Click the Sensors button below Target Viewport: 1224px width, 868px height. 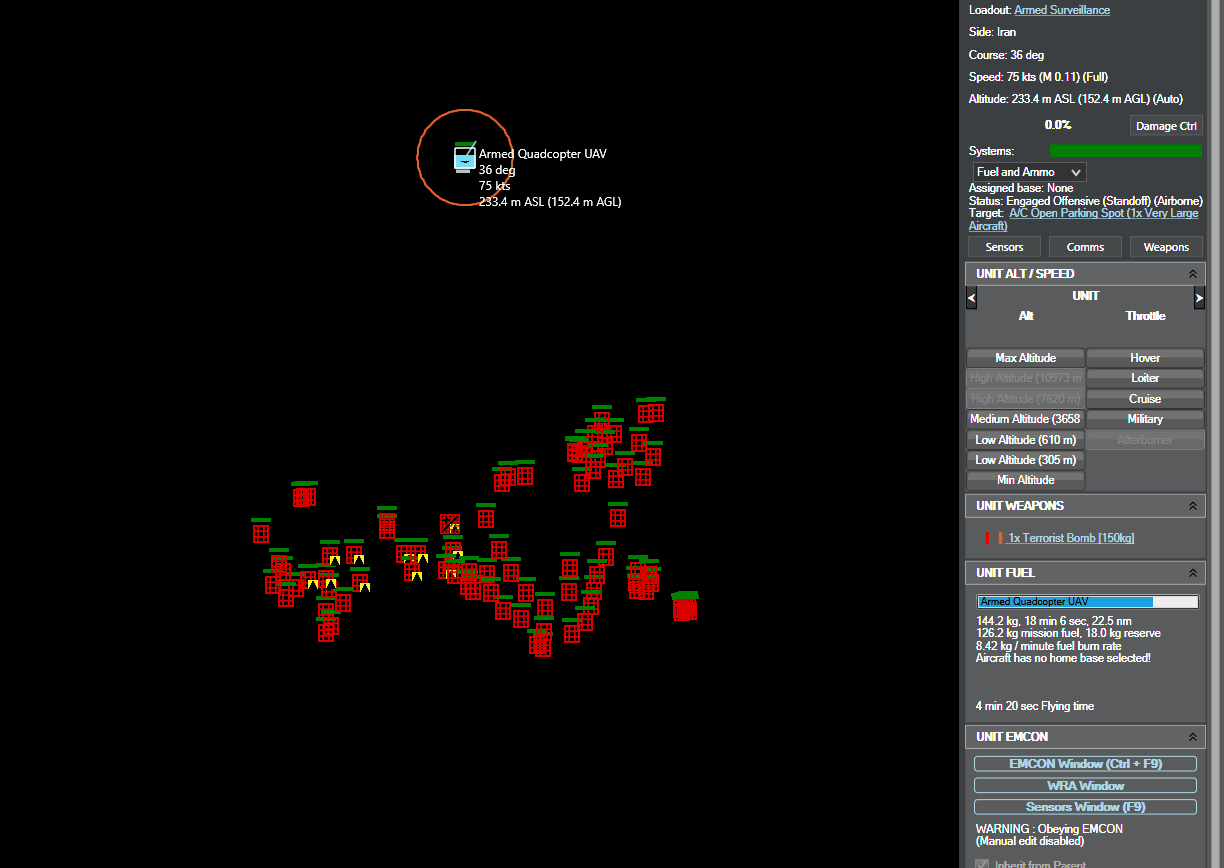[1004, 247]
